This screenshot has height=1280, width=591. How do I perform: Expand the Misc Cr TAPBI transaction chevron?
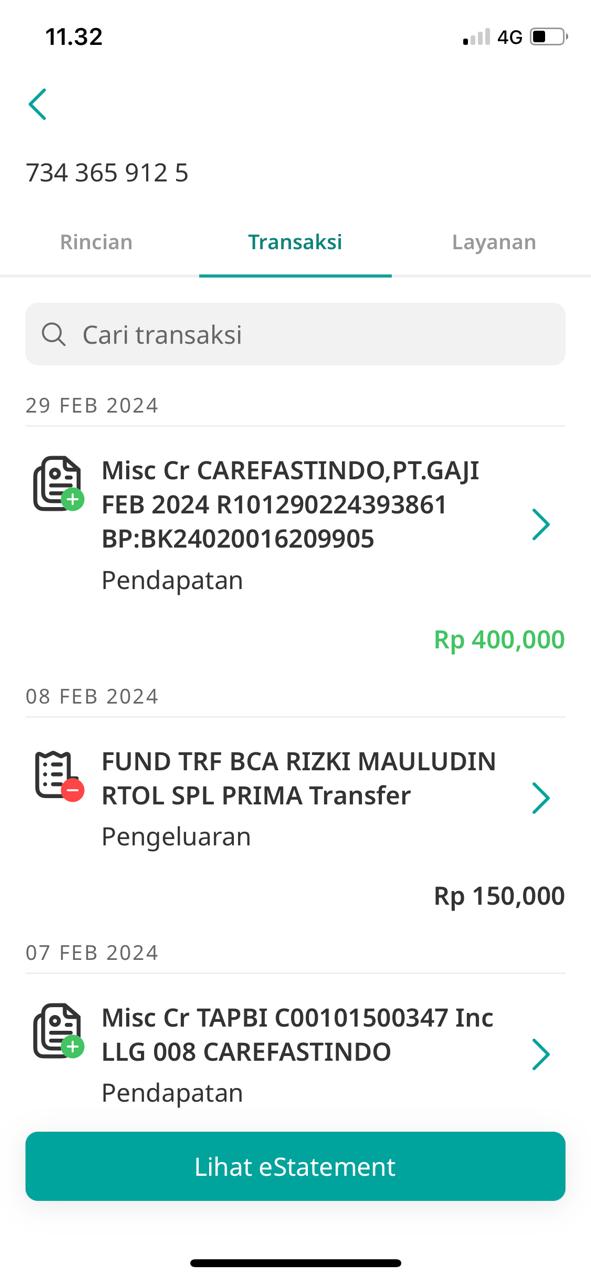coord(541,1054)
